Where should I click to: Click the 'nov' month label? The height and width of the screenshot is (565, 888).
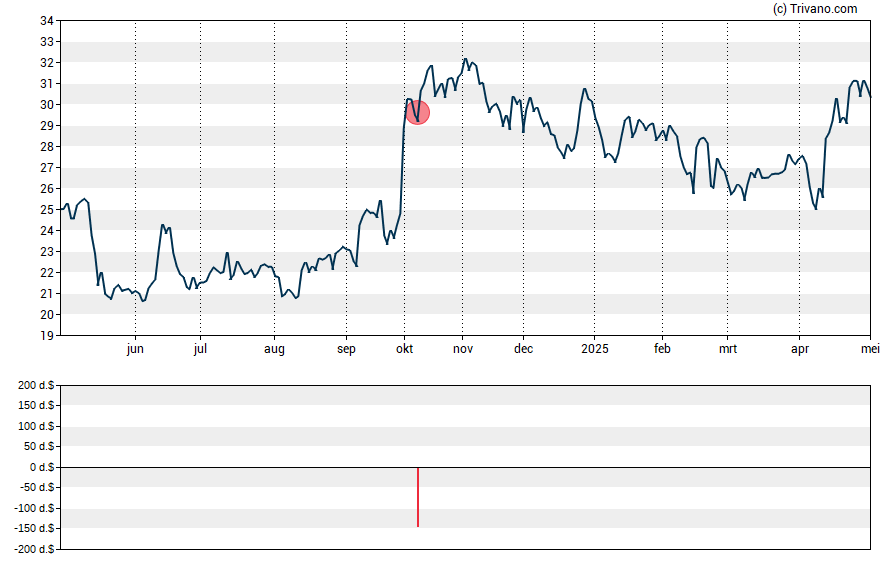[x=463, y=349]
